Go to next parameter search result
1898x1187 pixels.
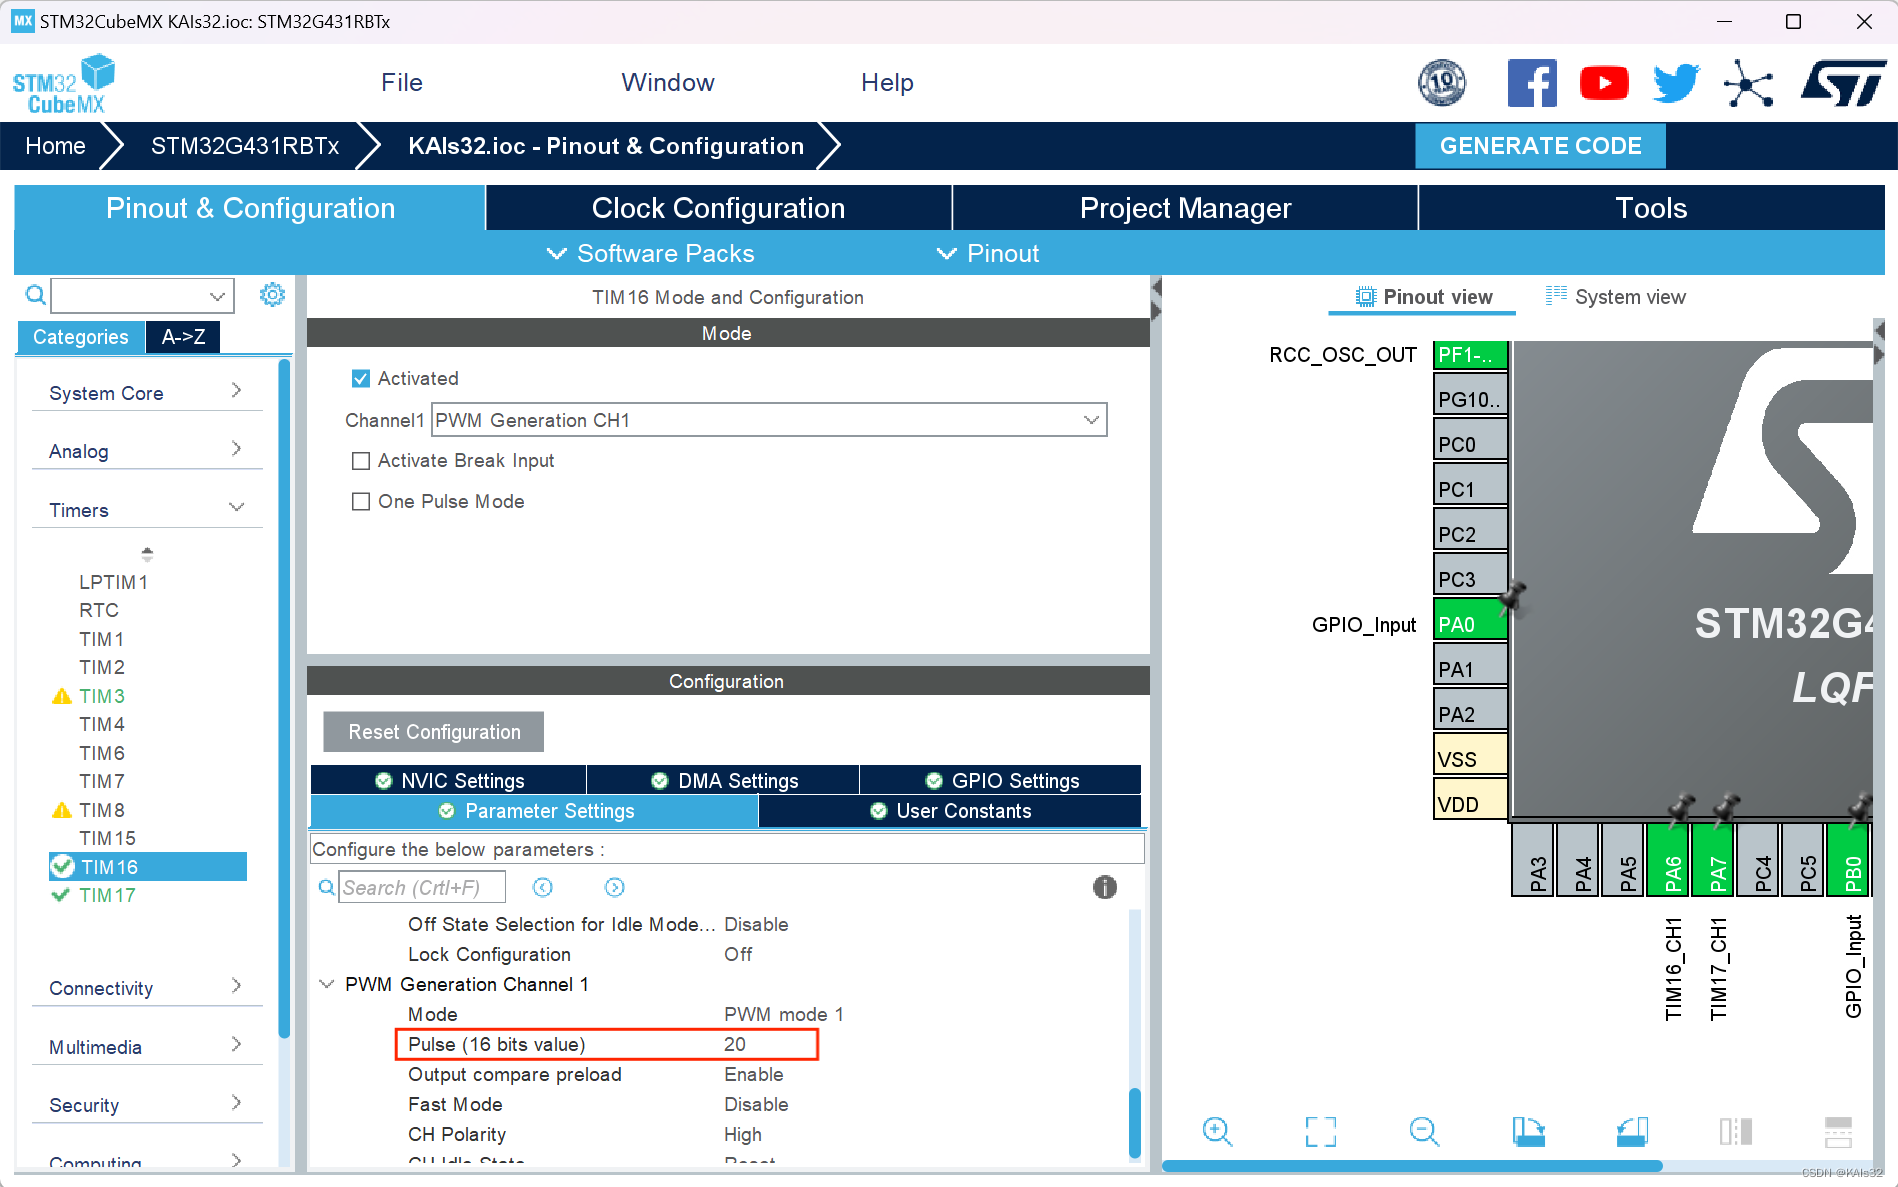point(614,887)
